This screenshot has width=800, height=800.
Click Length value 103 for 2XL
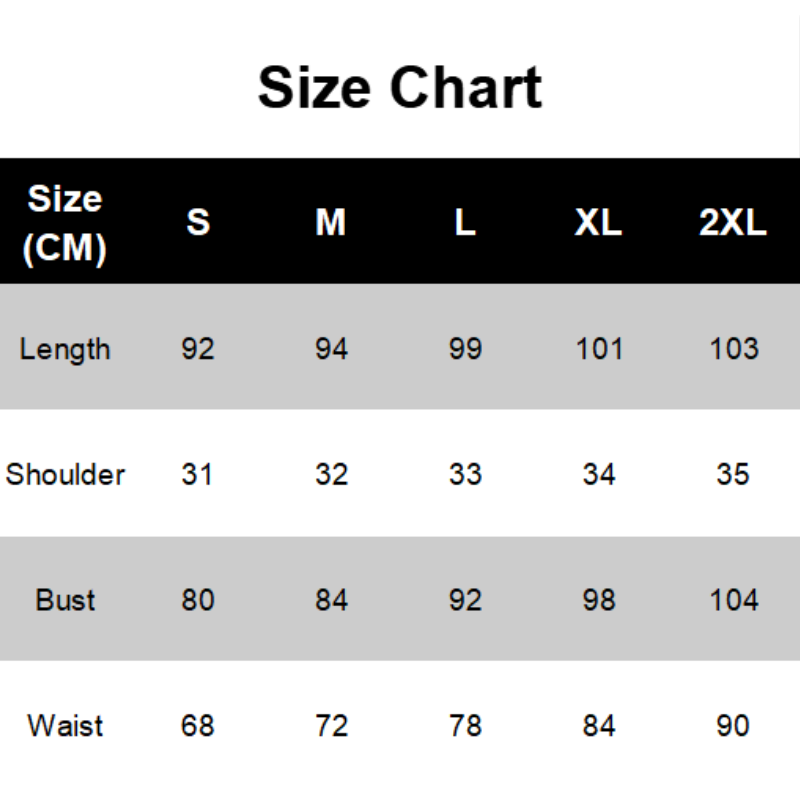(733, 349)
